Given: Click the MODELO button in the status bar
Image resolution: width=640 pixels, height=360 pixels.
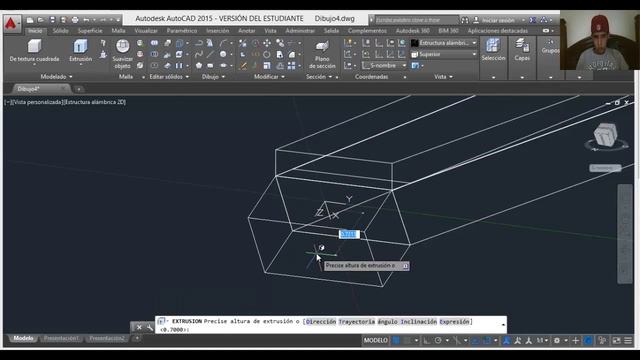Looking at the screenshot, I should pos(376,340).
